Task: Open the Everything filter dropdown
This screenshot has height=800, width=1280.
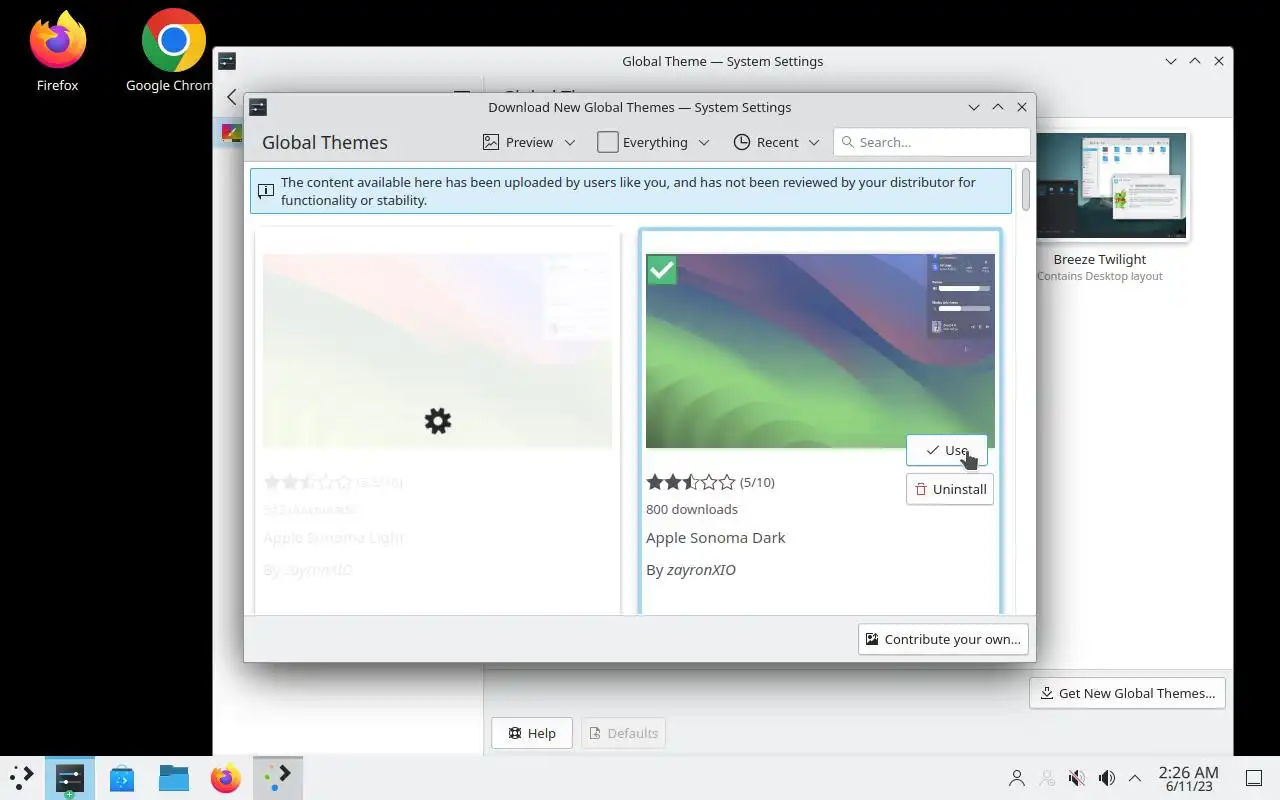Action: tap(654, 142)
